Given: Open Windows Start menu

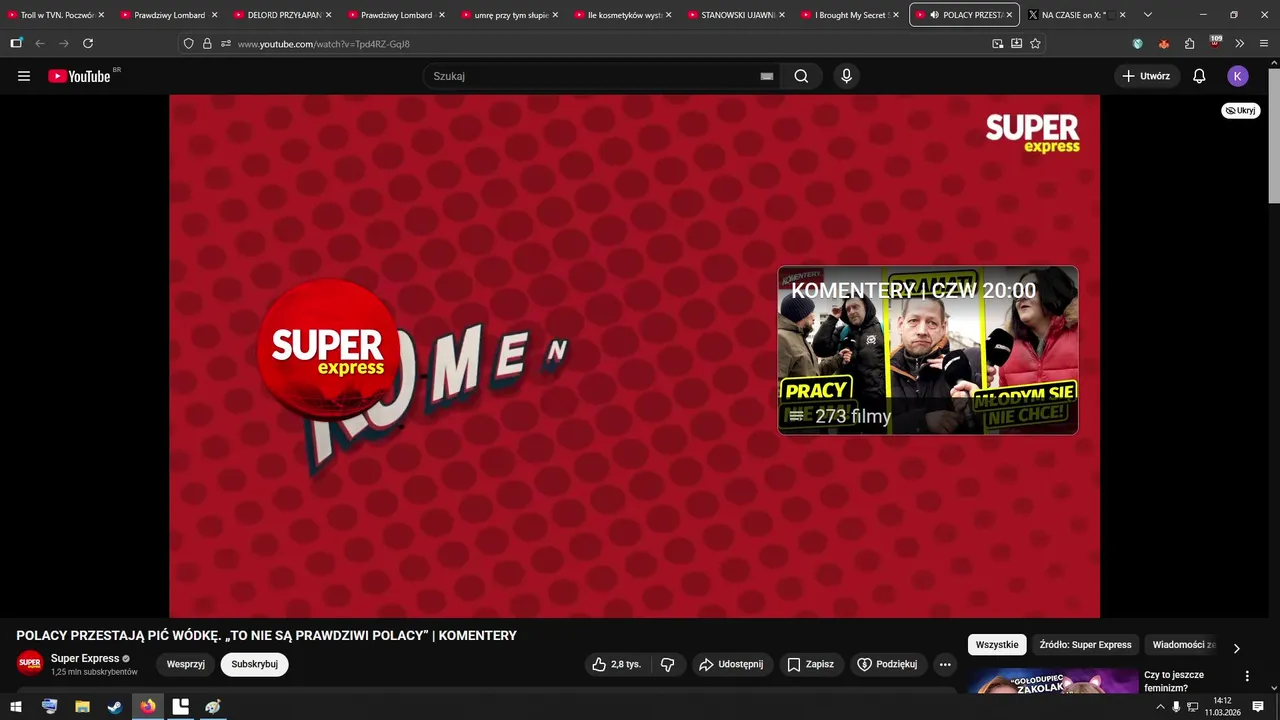Looking at the screenshot, I should click(x=15, y=707).
